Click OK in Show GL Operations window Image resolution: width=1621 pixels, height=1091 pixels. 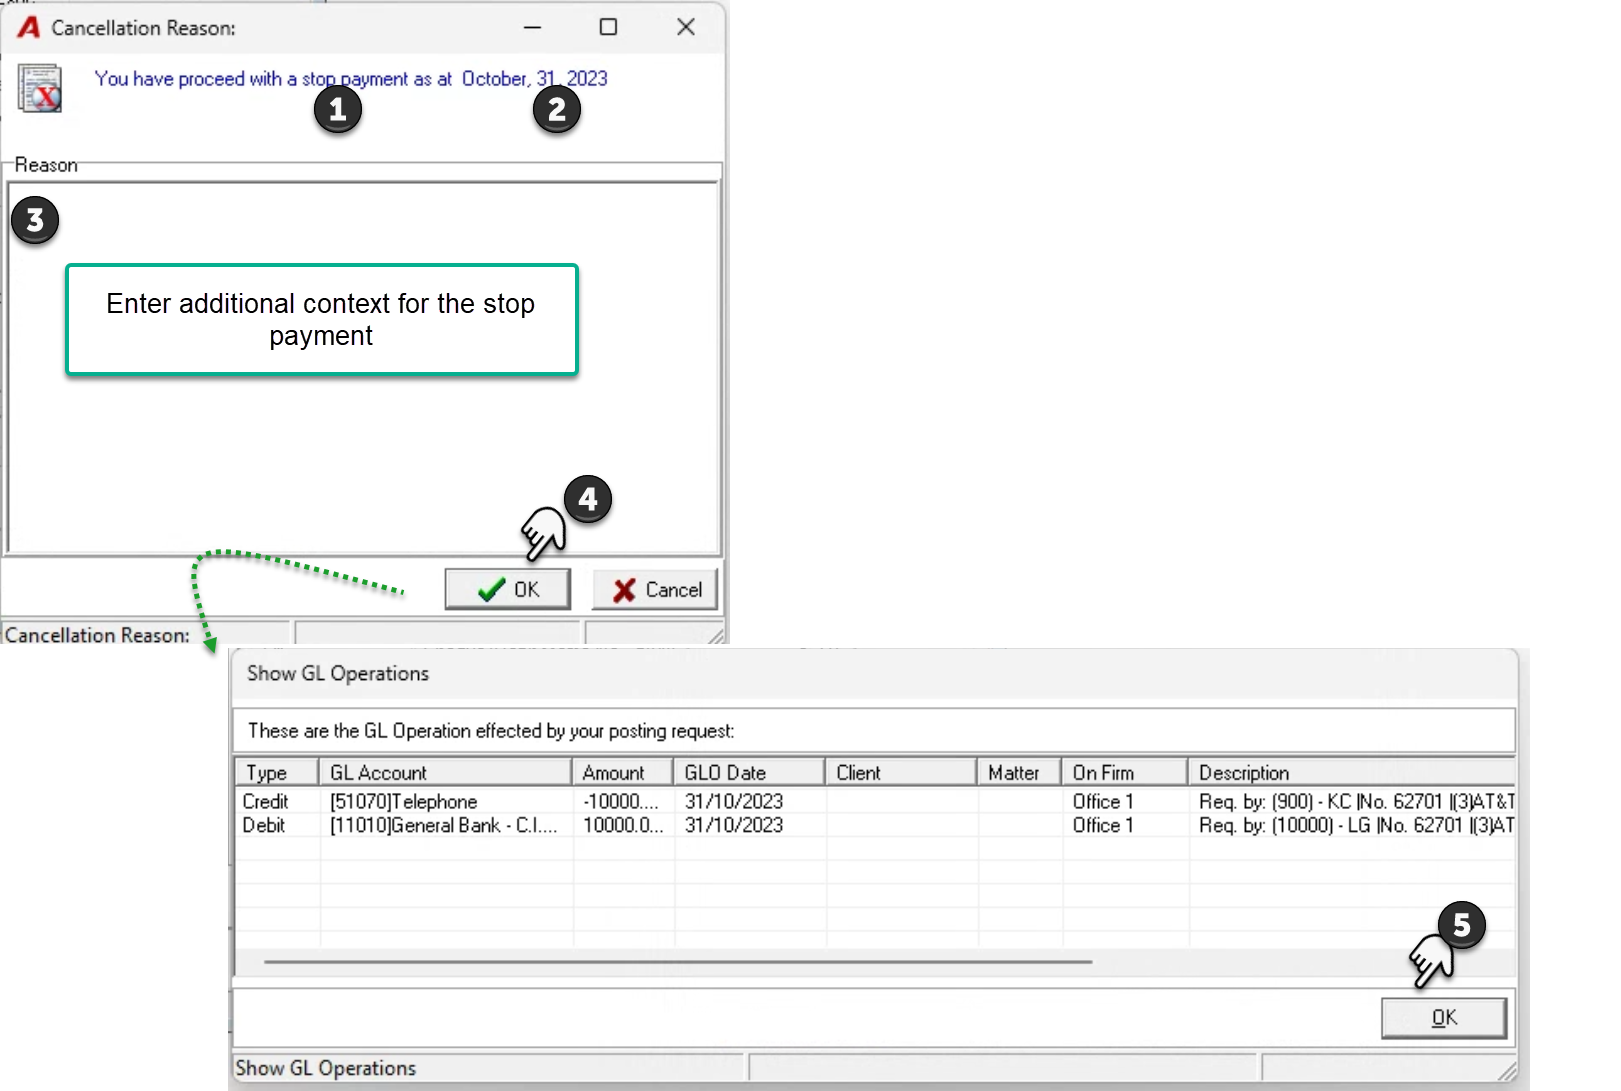click(x=1444, y=1017)
